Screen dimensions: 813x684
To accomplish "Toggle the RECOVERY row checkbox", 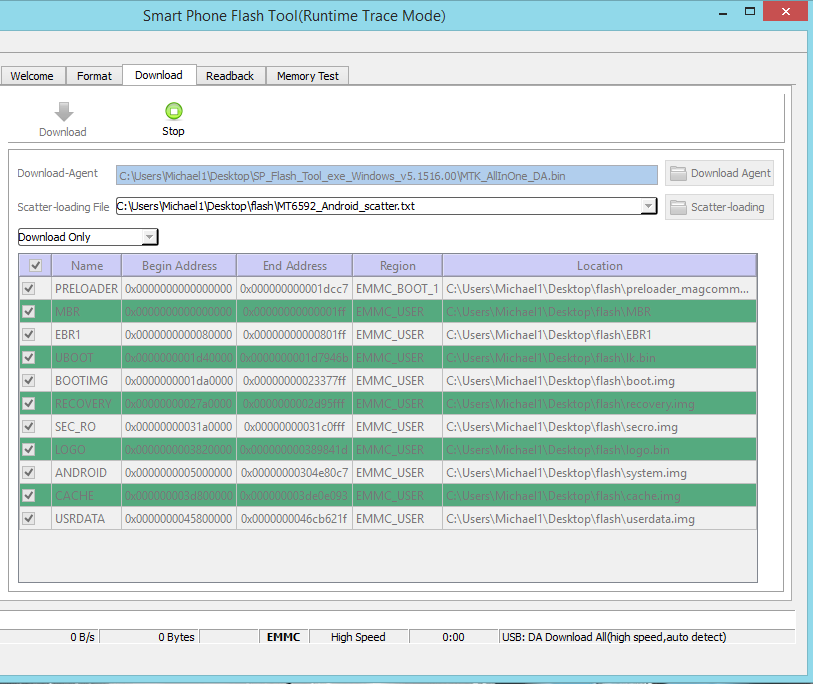I will click(x=29, y=404).
